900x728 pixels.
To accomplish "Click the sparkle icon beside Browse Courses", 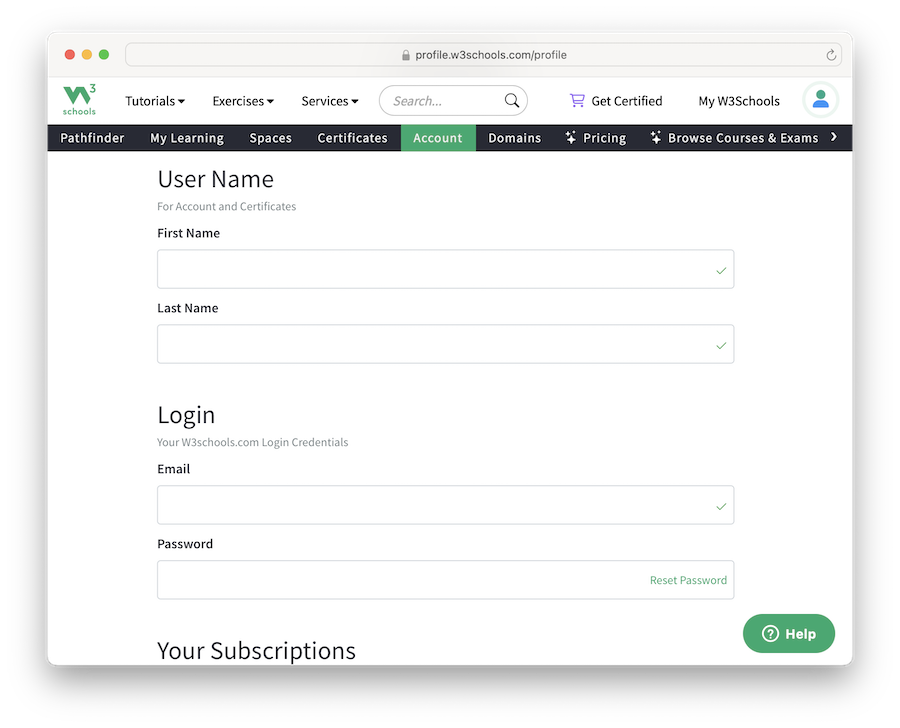I will coord(655,137).
